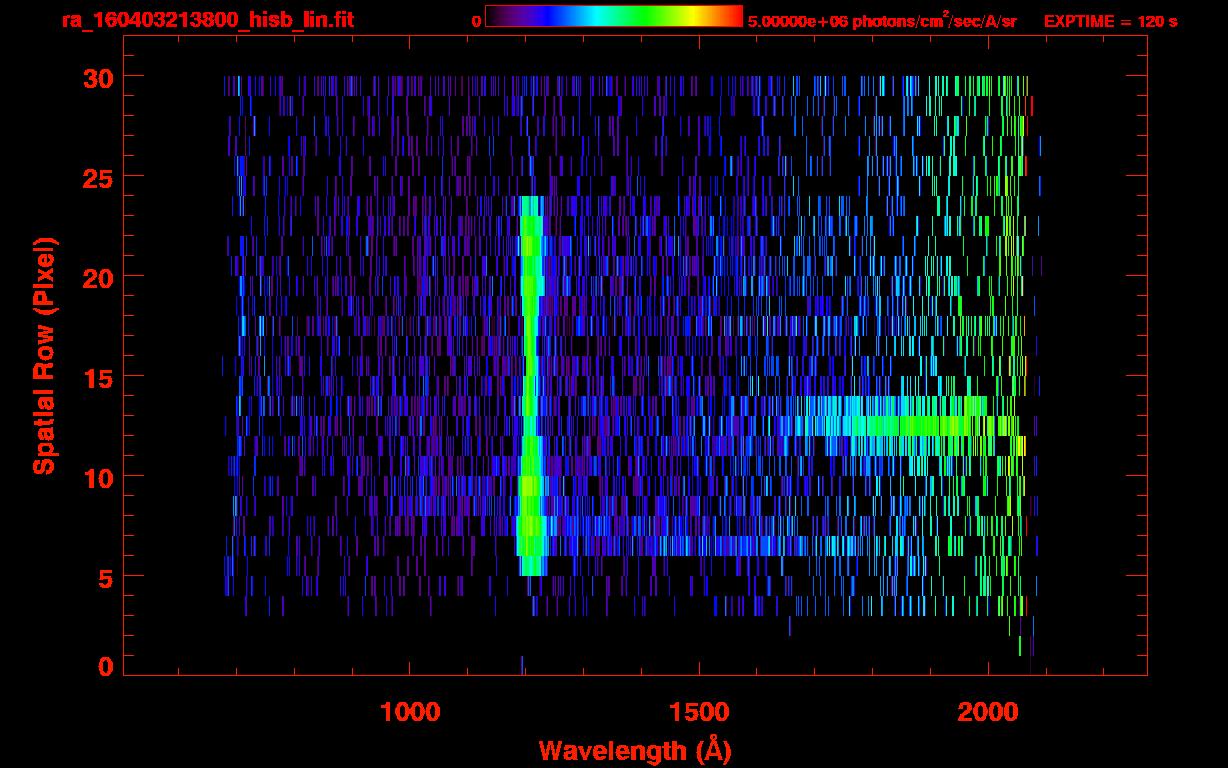Screen dimensions: 1228x768
Task: Click the 1000 wavelength tick label
Action: click(410, 711)
